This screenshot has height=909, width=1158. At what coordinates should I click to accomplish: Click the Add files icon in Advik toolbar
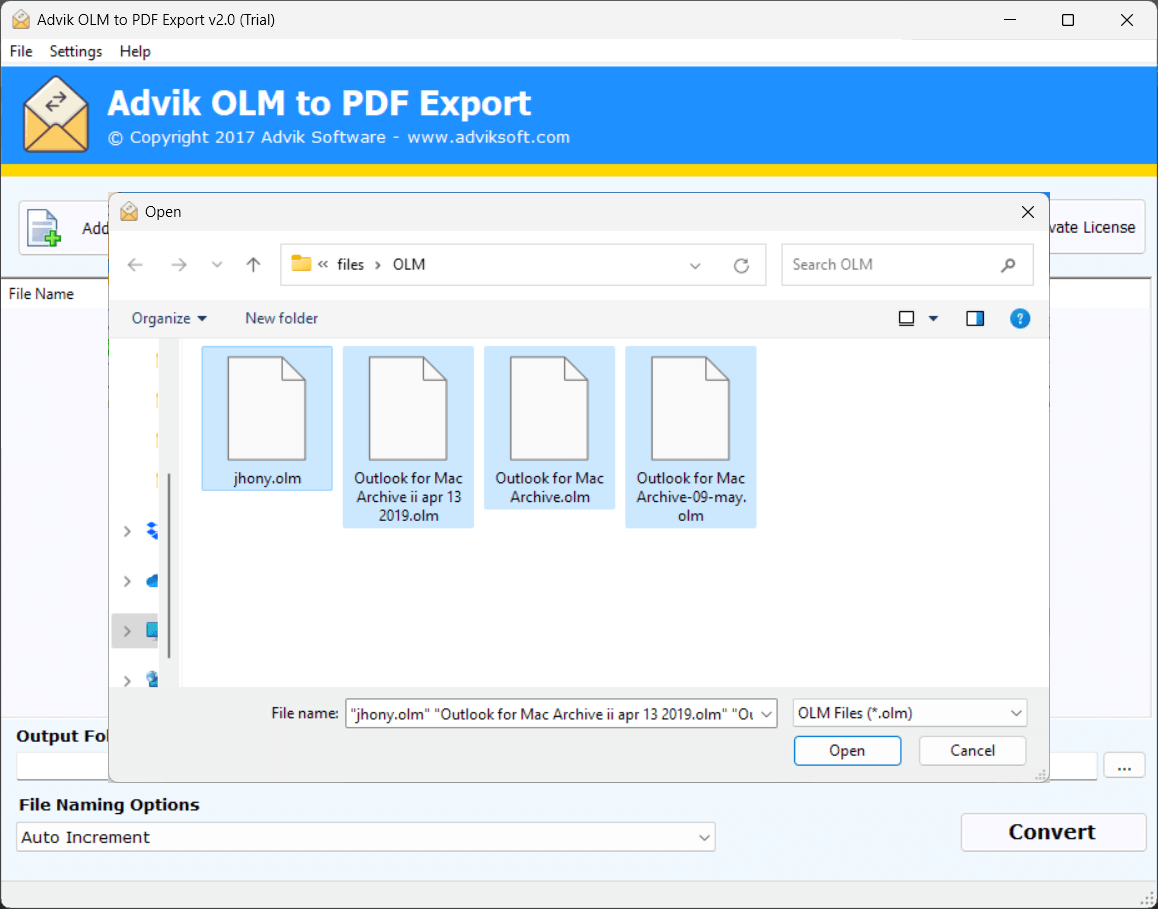44,227
